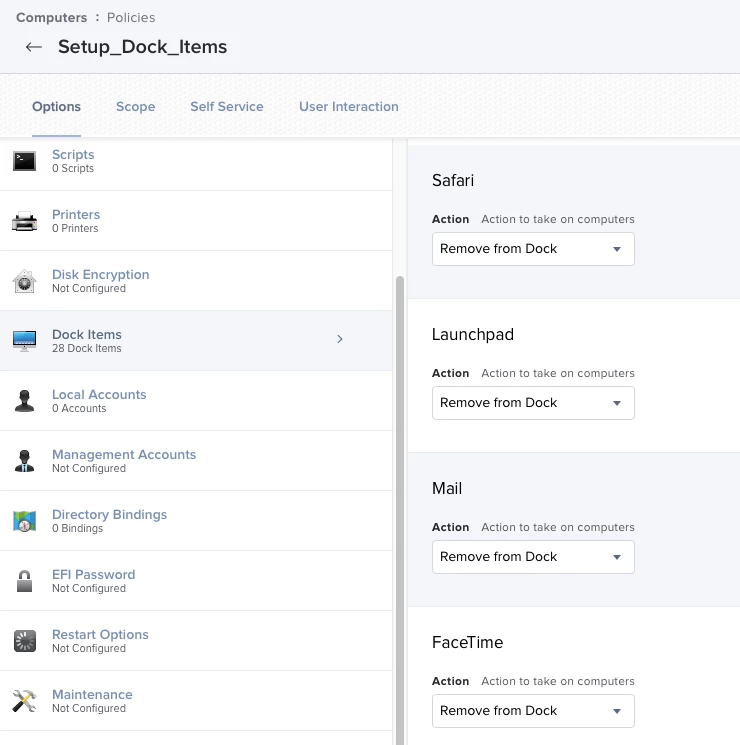
Task: Click the '0 Printers' count text
Action: coord(75,228)
